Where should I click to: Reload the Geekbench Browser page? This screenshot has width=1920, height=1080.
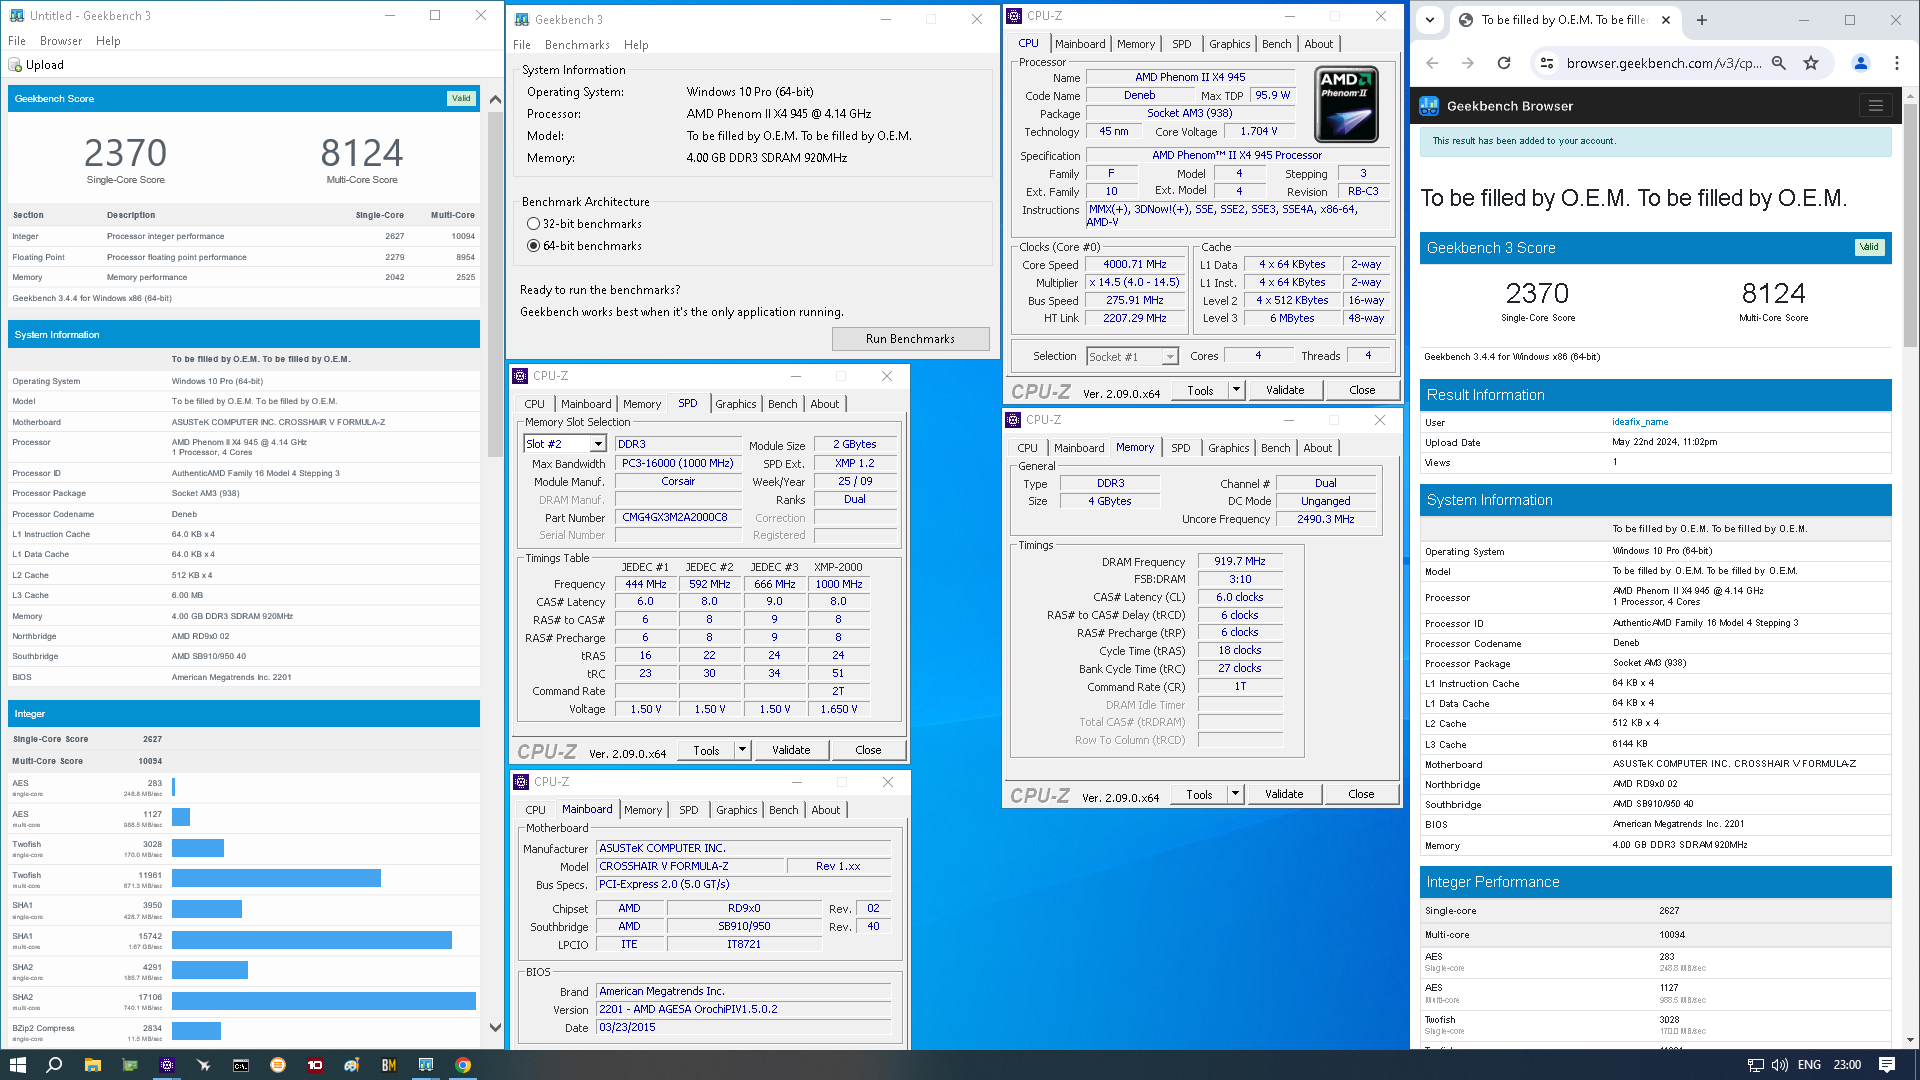point(1504,63)
